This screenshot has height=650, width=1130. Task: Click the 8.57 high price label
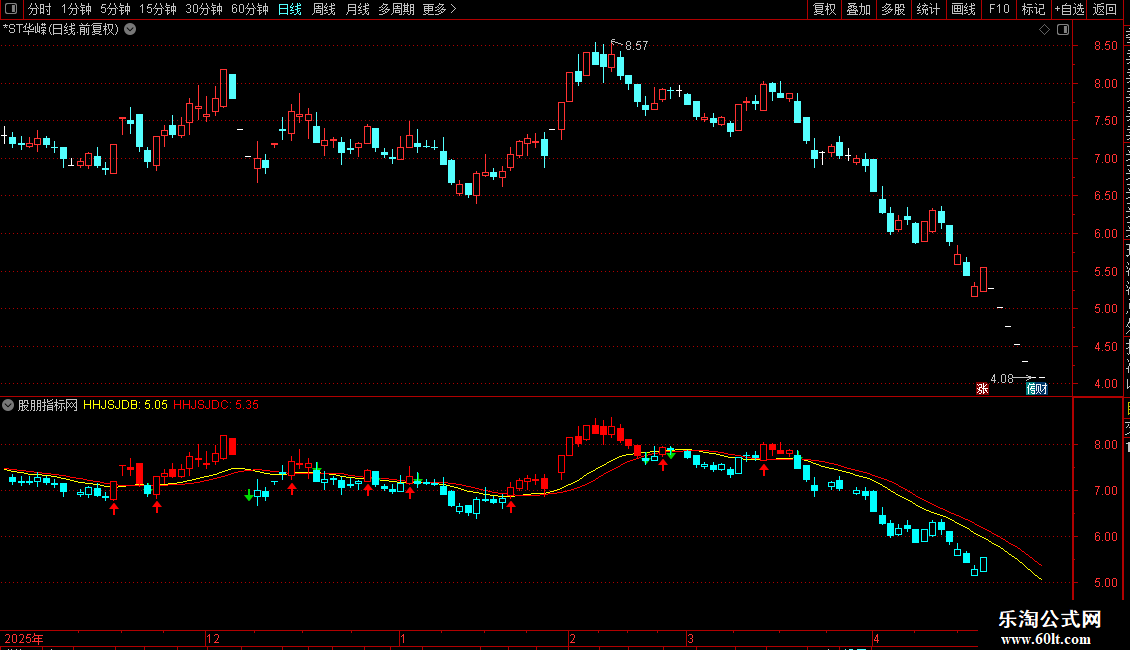[x=636, y=45]
